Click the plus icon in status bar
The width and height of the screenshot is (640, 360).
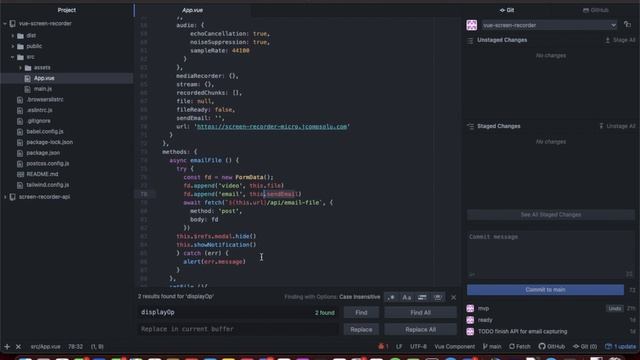[x=7, y=347]
